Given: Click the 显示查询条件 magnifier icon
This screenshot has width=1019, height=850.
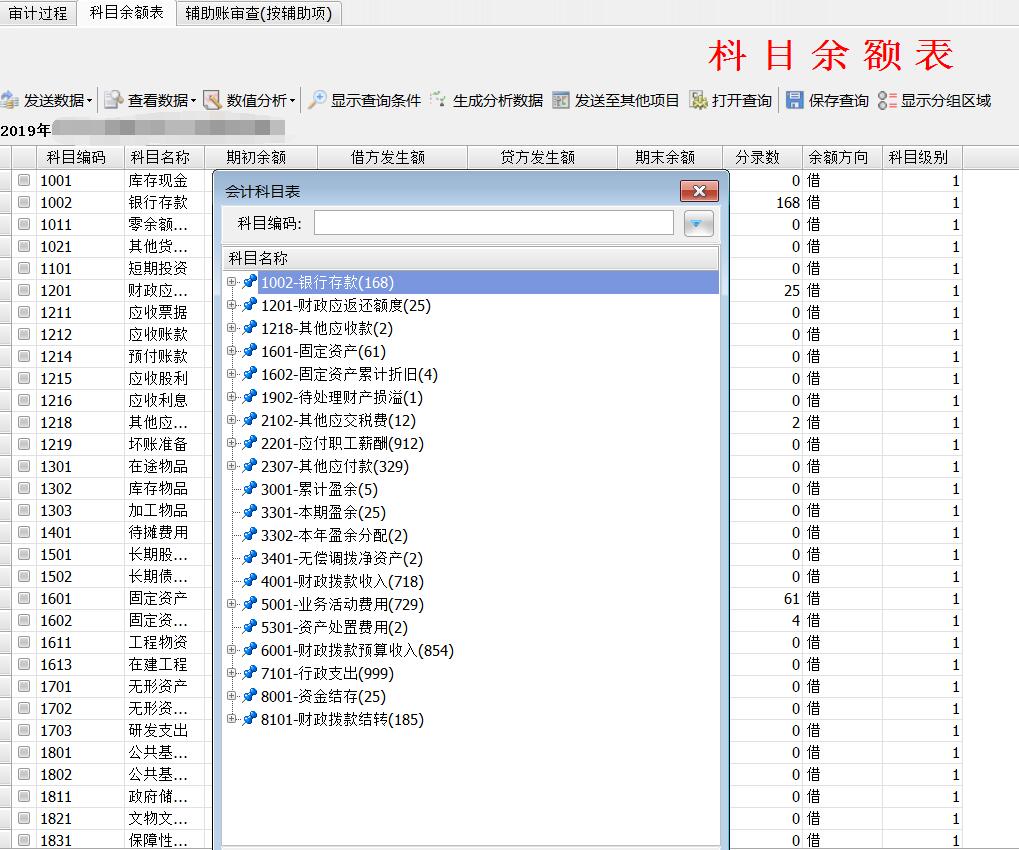Looking at the screenshot, I should coord(316,100).
